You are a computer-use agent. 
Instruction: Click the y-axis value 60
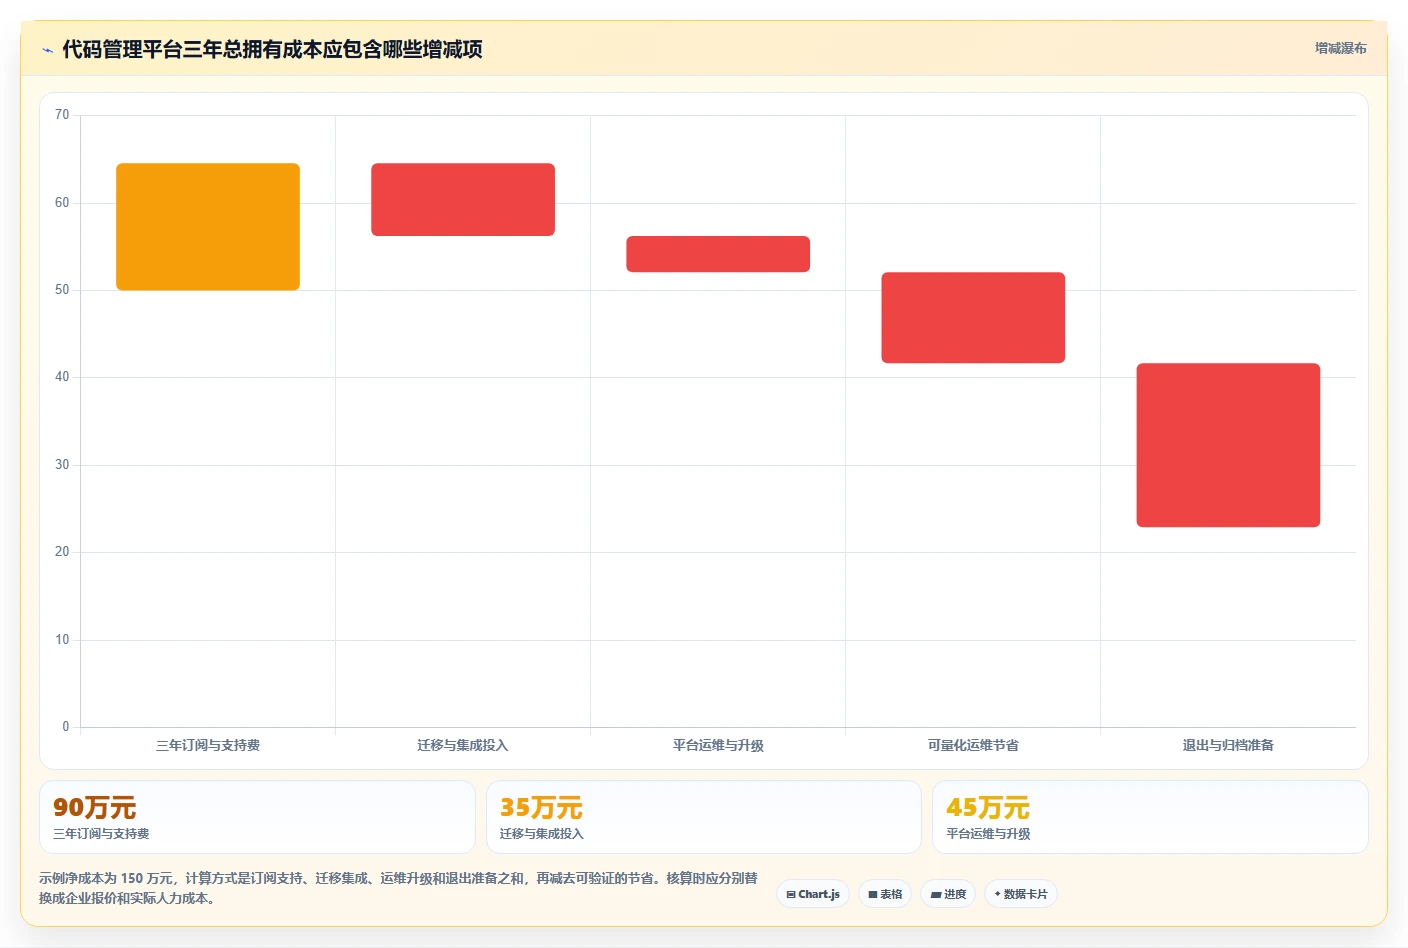[62, 203]
